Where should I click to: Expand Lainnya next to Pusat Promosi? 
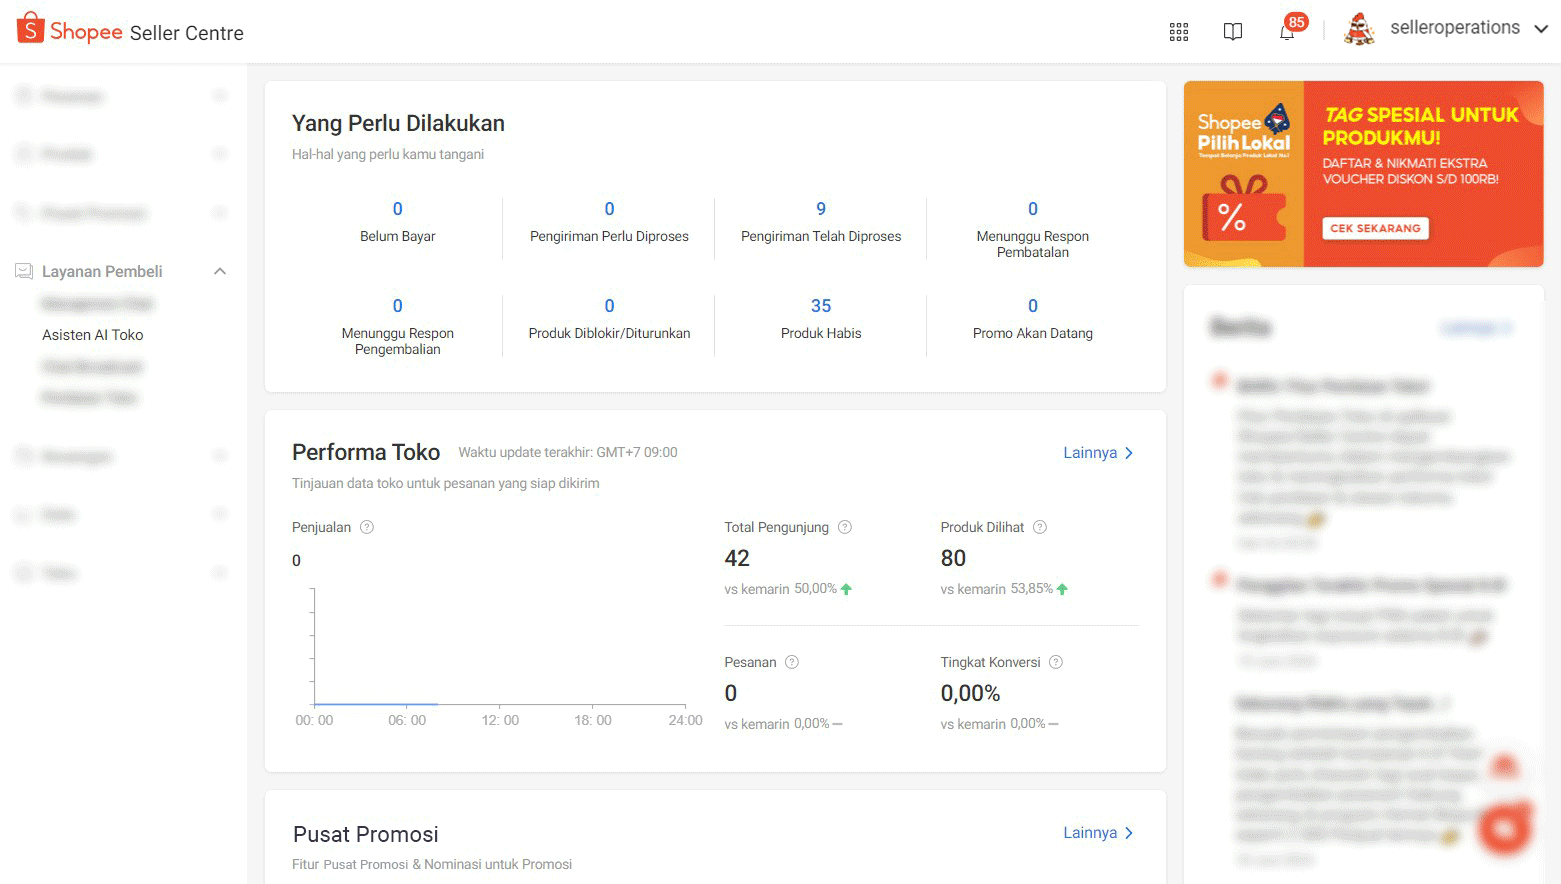pyautogui.click(x=1097, y=832)
